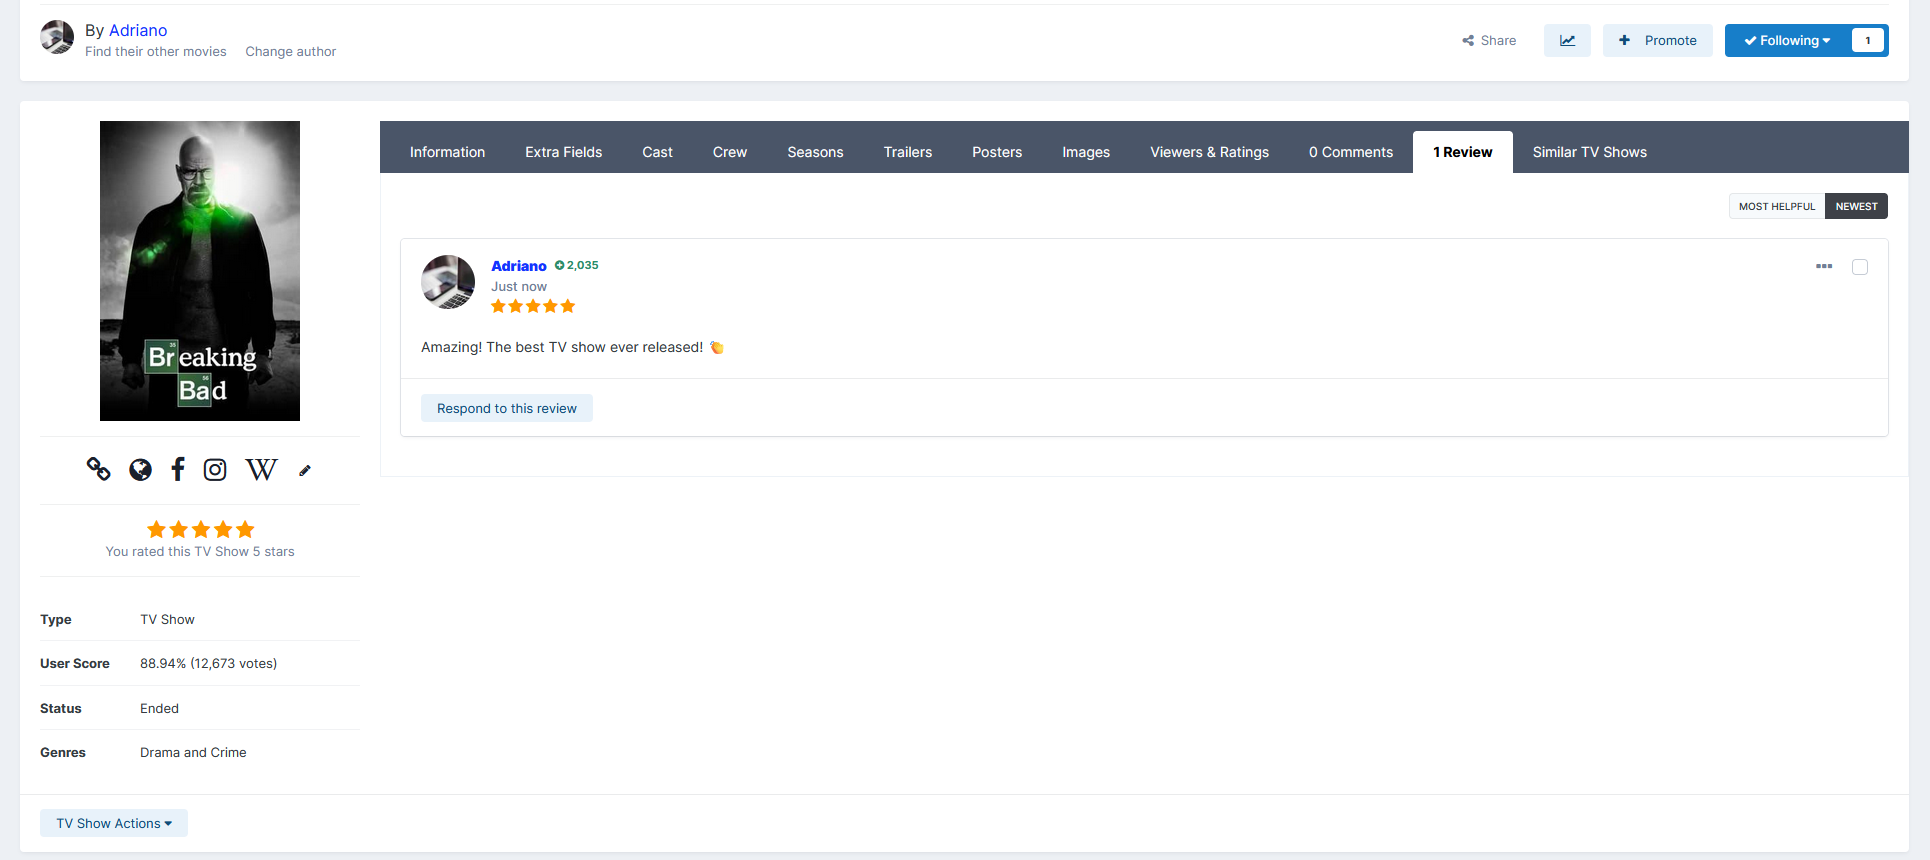Click the five-star rating under the poster
The height and width of the screenshot is (860, 1930).
200,529
